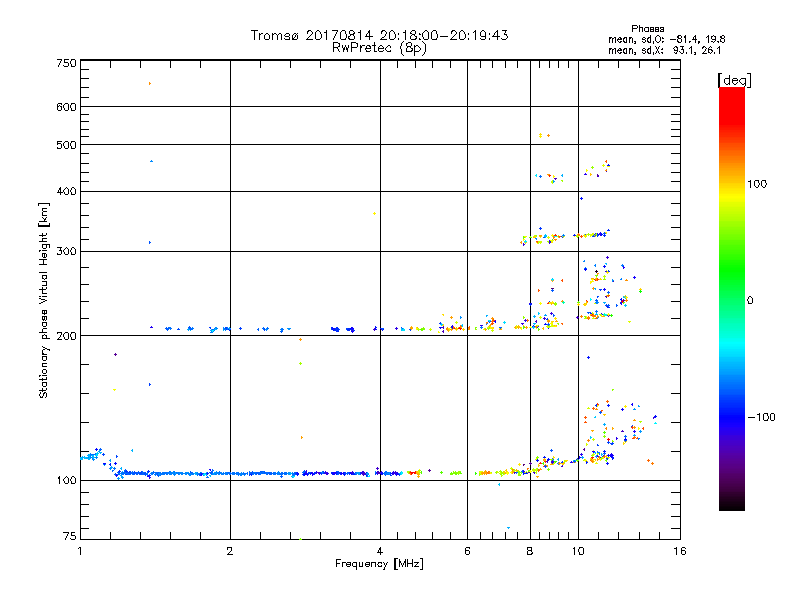The height and width of the screenshot is (600, 800).
Task: Click the 'Phases' header label
Action: (x=647, y=29)
